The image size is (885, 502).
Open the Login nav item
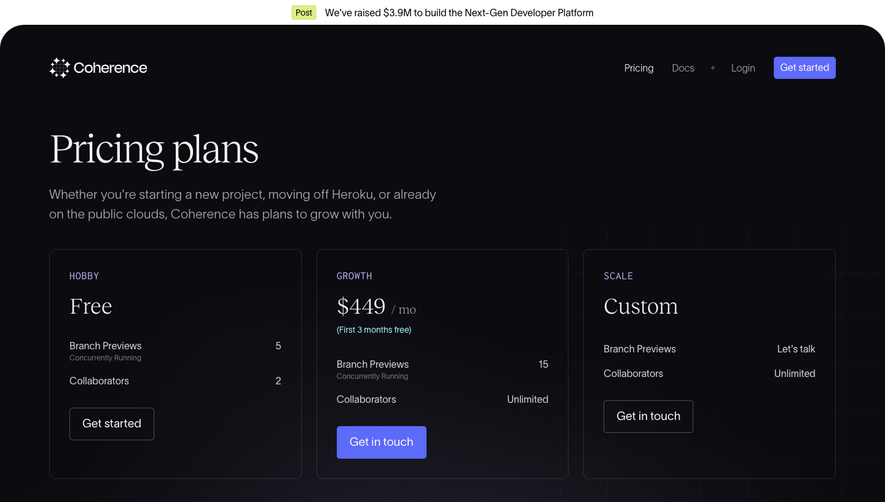point(743,68)
